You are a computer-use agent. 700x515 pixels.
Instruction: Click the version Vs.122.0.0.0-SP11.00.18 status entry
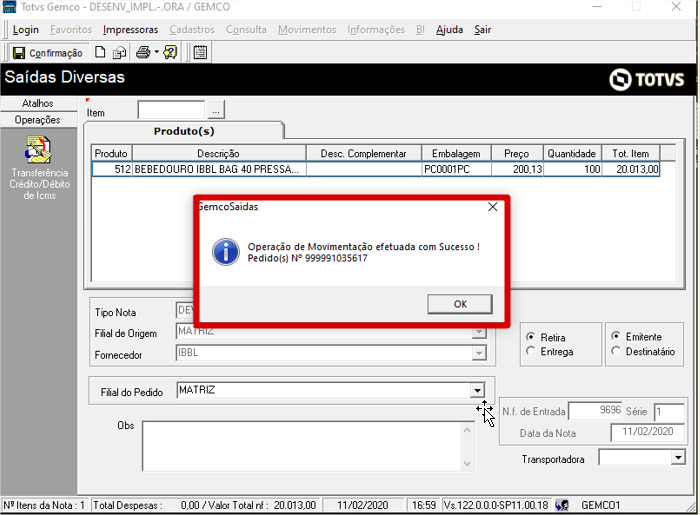click(x=496, y=505)
